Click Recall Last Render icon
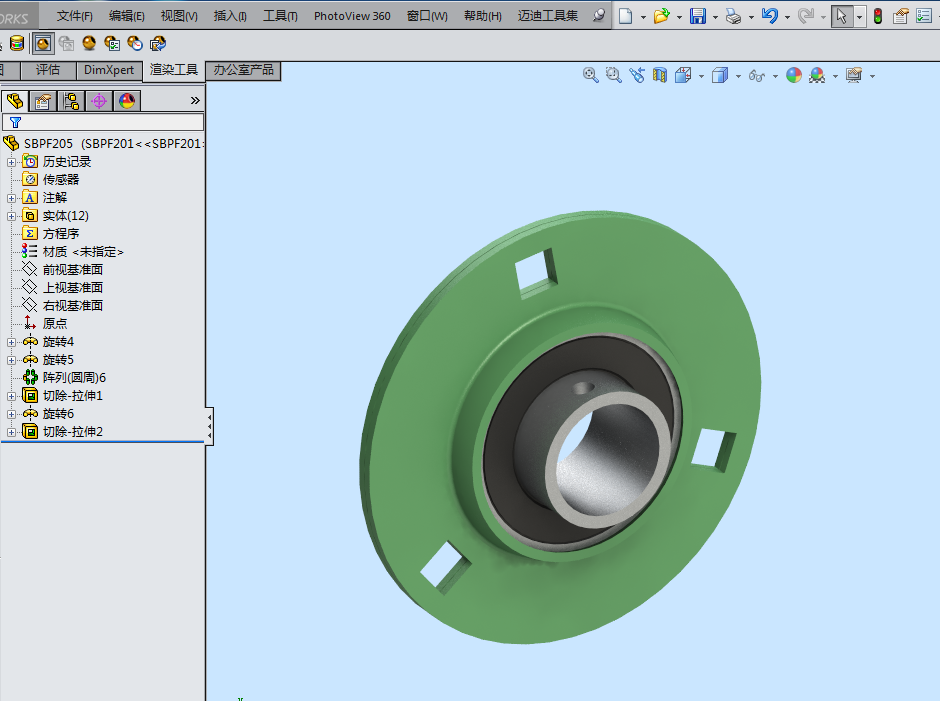This screenshot has height=701, width=940. tap(158, 43)
